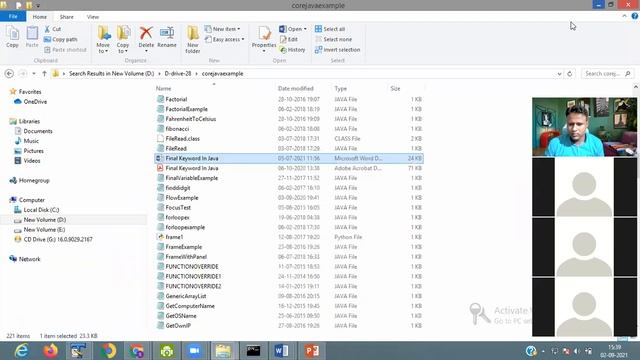Switch to the Home ribbon tab
Screen dimensions: 640x360
pos(40,17)
